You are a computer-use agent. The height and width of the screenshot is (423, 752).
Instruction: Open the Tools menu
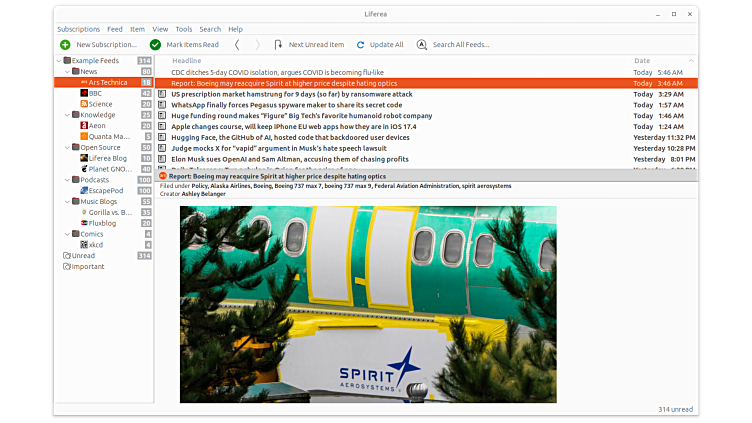183,29
